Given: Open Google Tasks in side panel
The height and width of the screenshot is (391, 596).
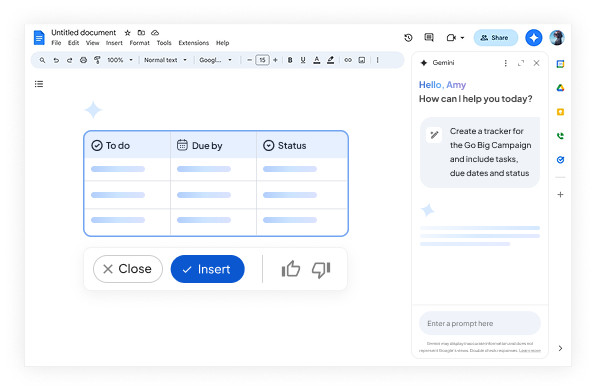Looking at the screenshot, I should [x=560, y=160].
